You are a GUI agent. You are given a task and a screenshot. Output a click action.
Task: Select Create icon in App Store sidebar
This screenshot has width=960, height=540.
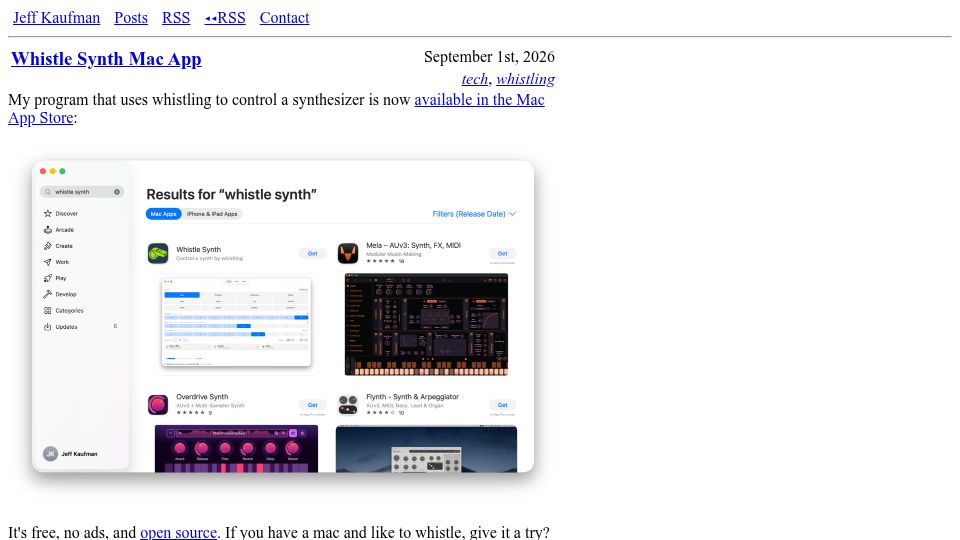coord(48,246)
